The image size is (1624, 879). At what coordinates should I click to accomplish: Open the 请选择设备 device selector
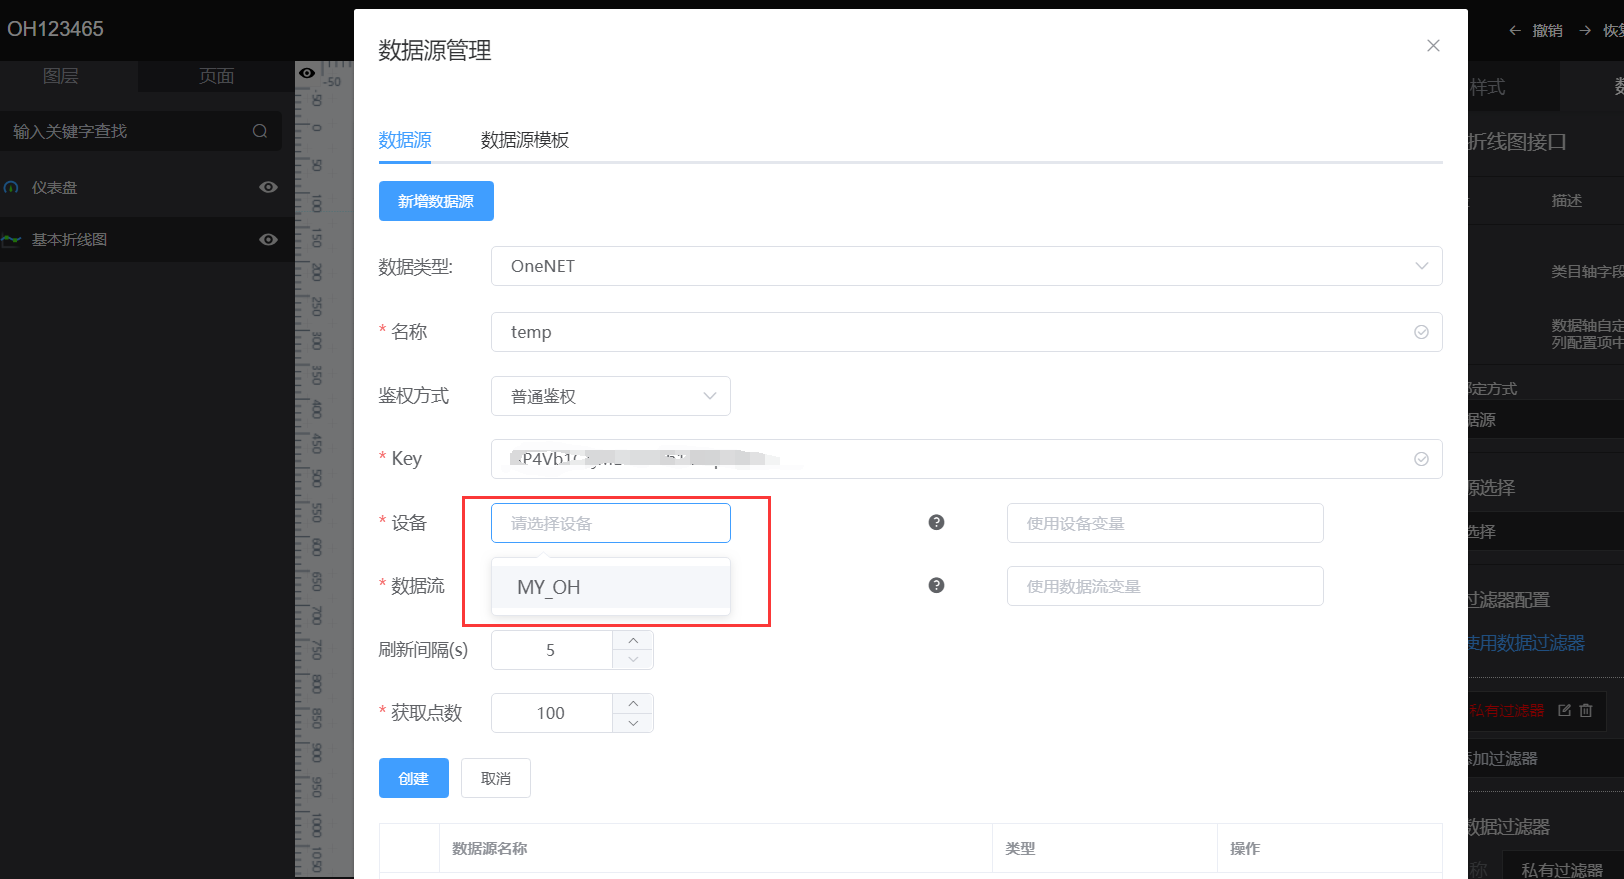[x=610, y=523]
